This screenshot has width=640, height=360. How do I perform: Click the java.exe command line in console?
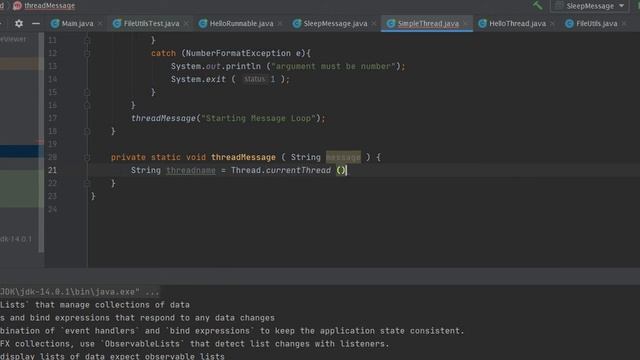(80, 292)
